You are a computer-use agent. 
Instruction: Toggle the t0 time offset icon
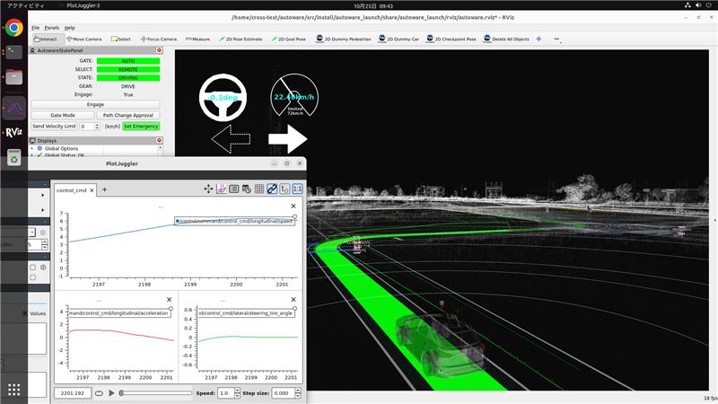pyautogui.click(x=285, y=189)
